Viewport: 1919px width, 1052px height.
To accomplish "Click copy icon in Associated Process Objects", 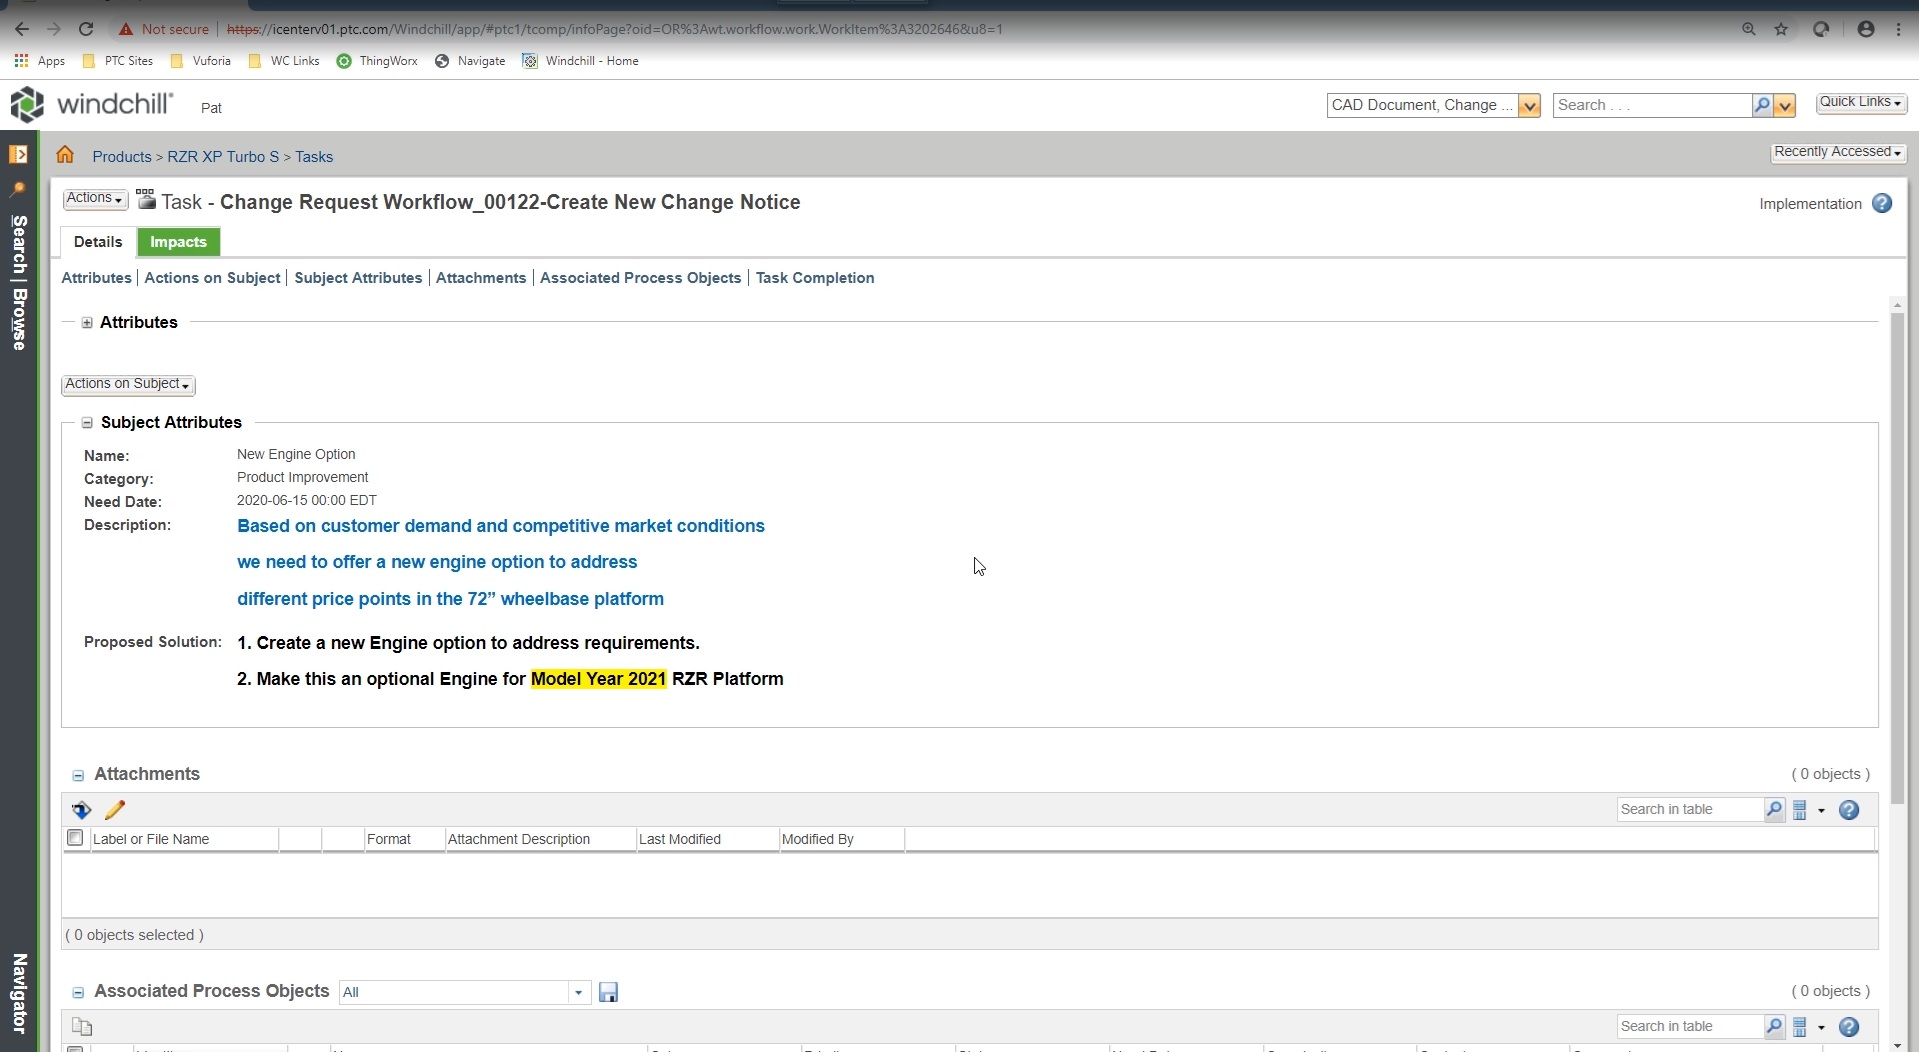I will click(82, 1027).
